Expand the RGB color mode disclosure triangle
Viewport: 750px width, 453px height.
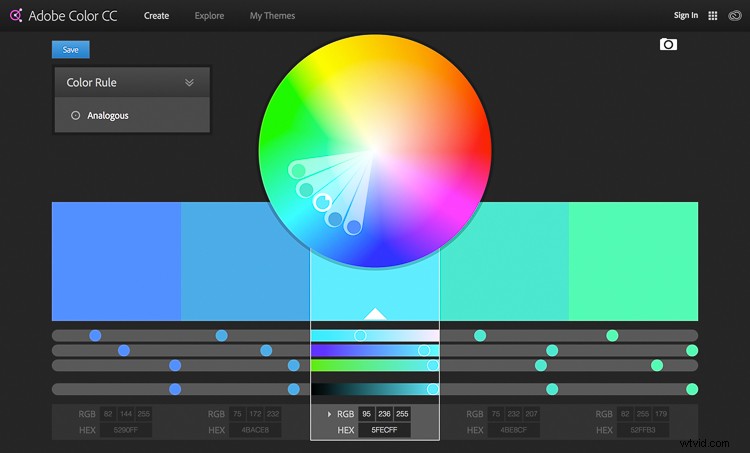(329, 414)
